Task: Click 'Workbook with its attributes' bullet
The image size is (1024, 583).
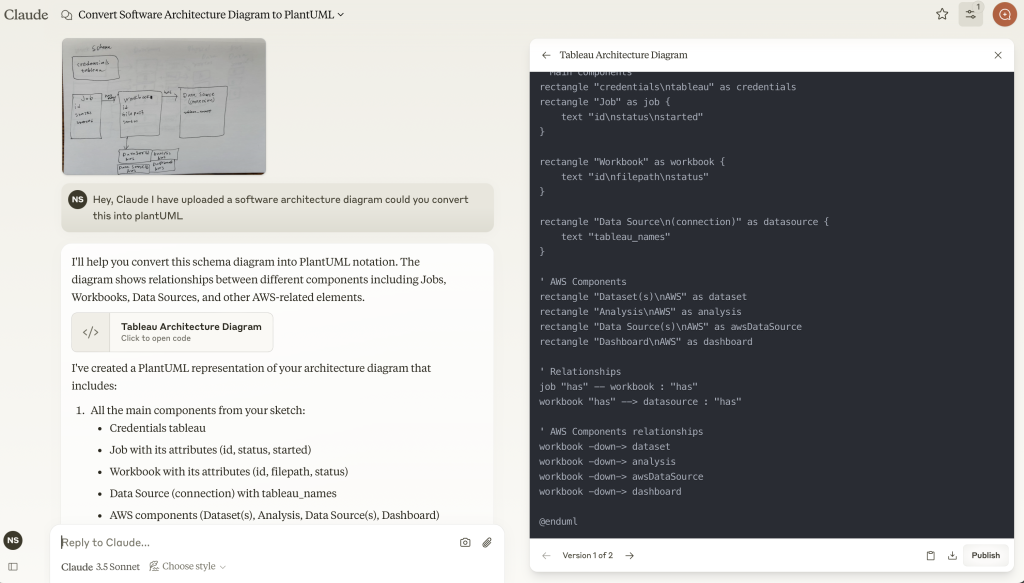Action: pyautogui.click(x=229, y=471)
